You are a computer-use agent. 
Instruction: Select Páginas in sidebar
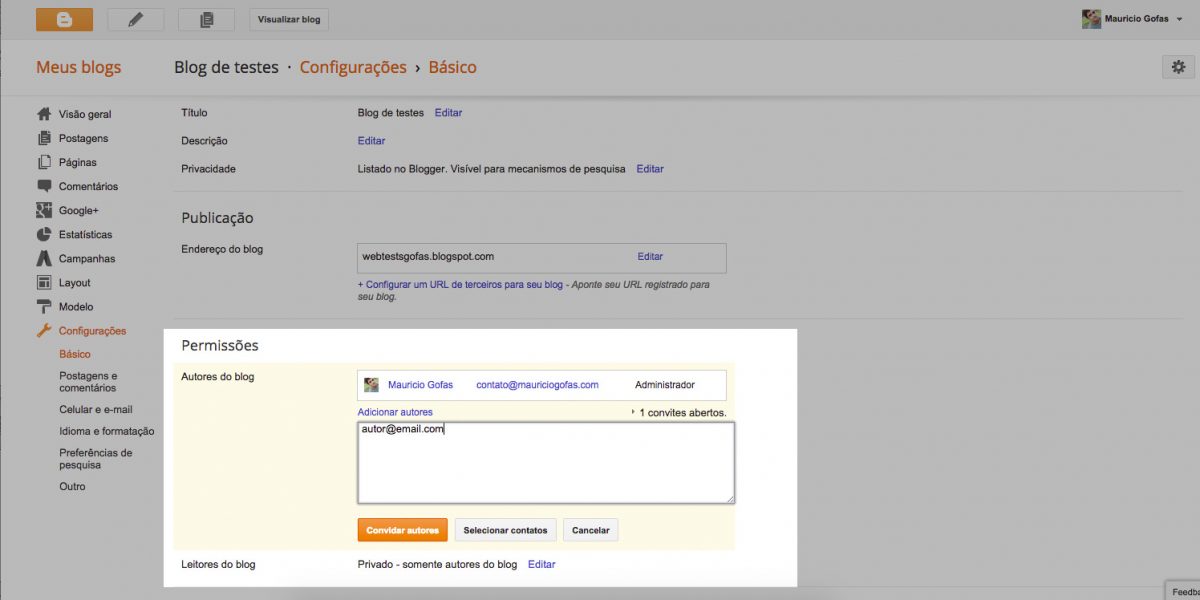(78, 162)
